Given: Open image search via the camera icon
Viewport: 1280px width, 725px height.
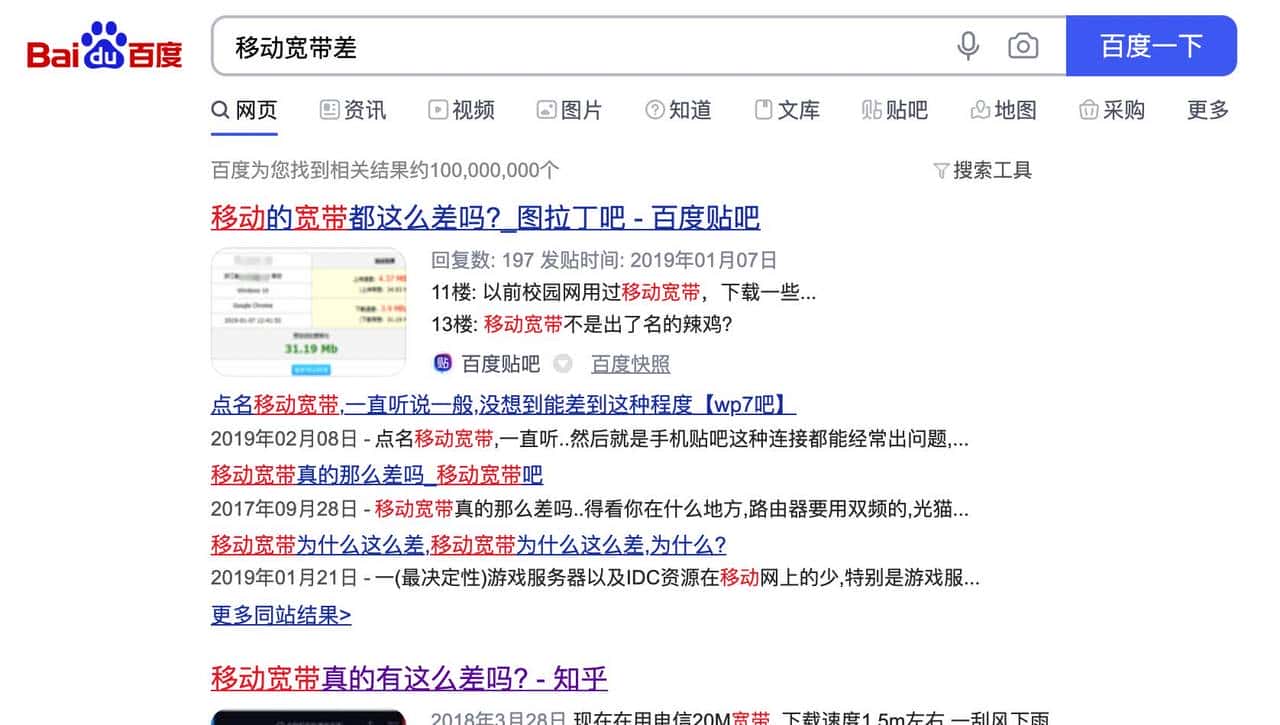Looking at the screenshot, I should 1023,46.
